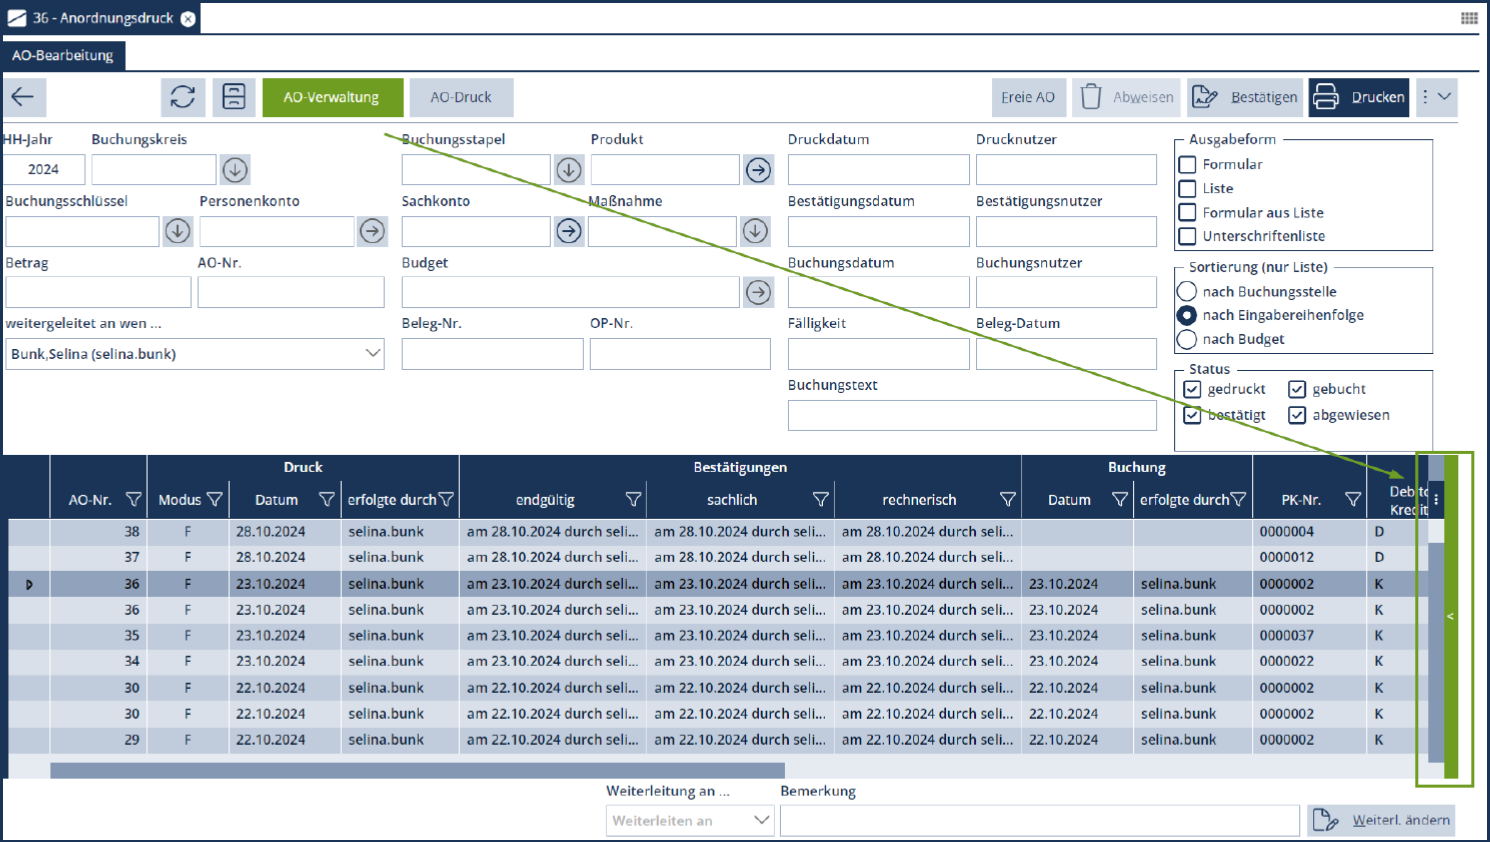Screen dimensions: 1490x842
Task: Click the Personenkonto lookup arrow icon
Action: coord(372,231)
